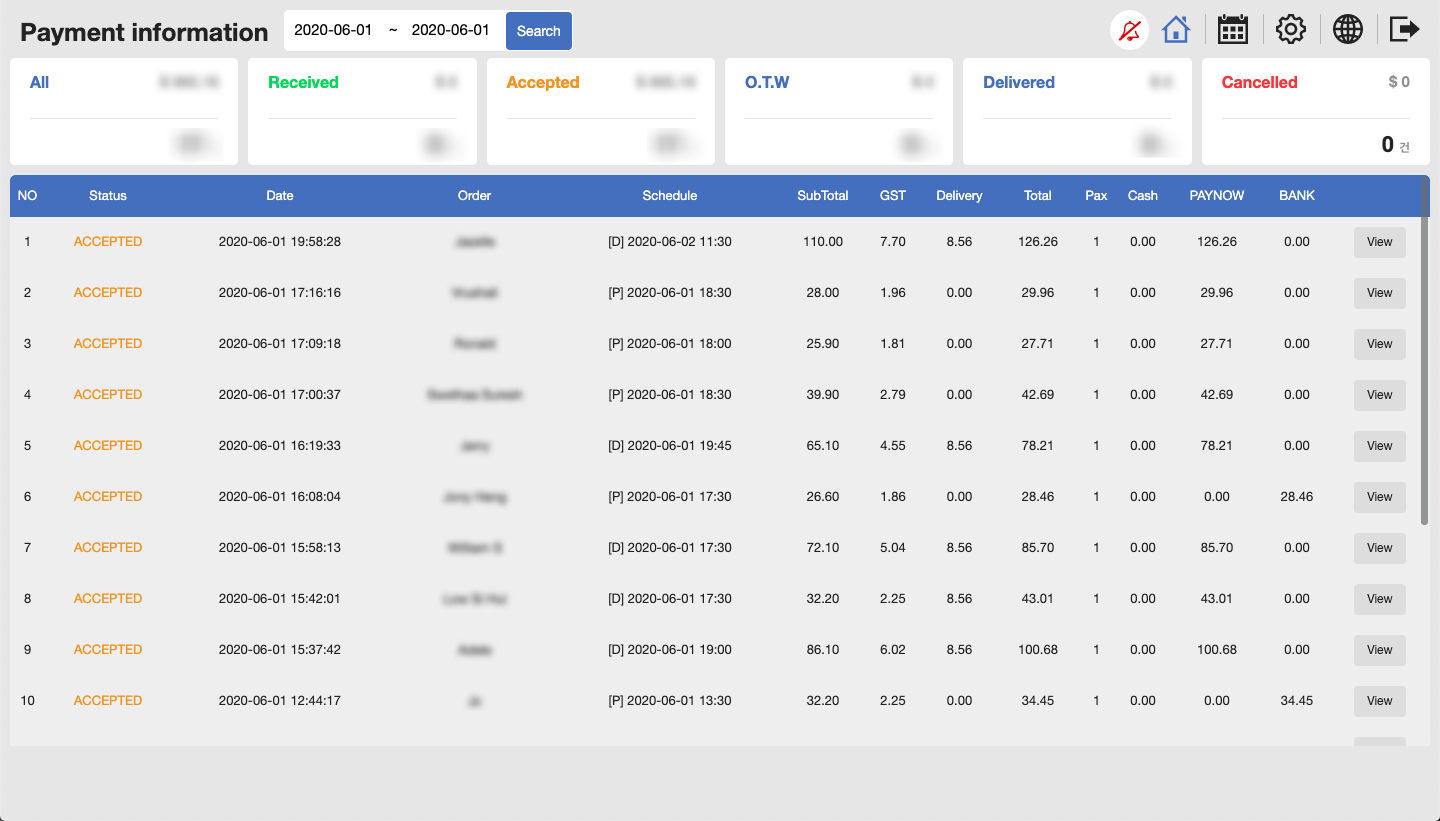1440x821 pixels.
Task: Click the ACCEPTED status label on row 5
Action: pyautogui.click(x=108, y=445)
